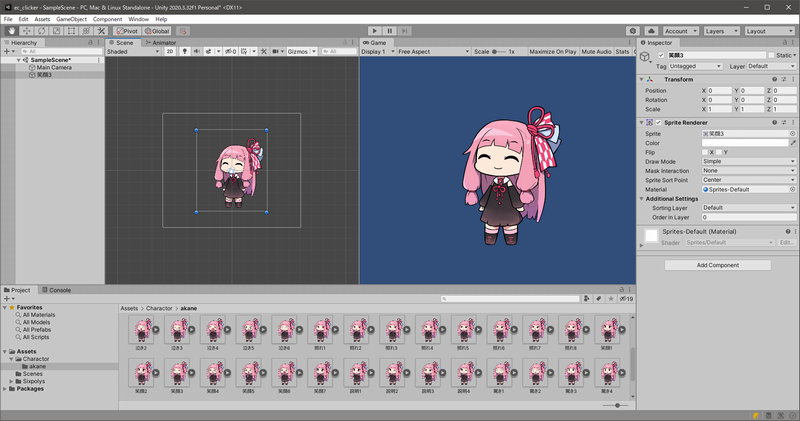Select the Move tool
This screenshot has width=800, height=421.
(x=27, y=31)
